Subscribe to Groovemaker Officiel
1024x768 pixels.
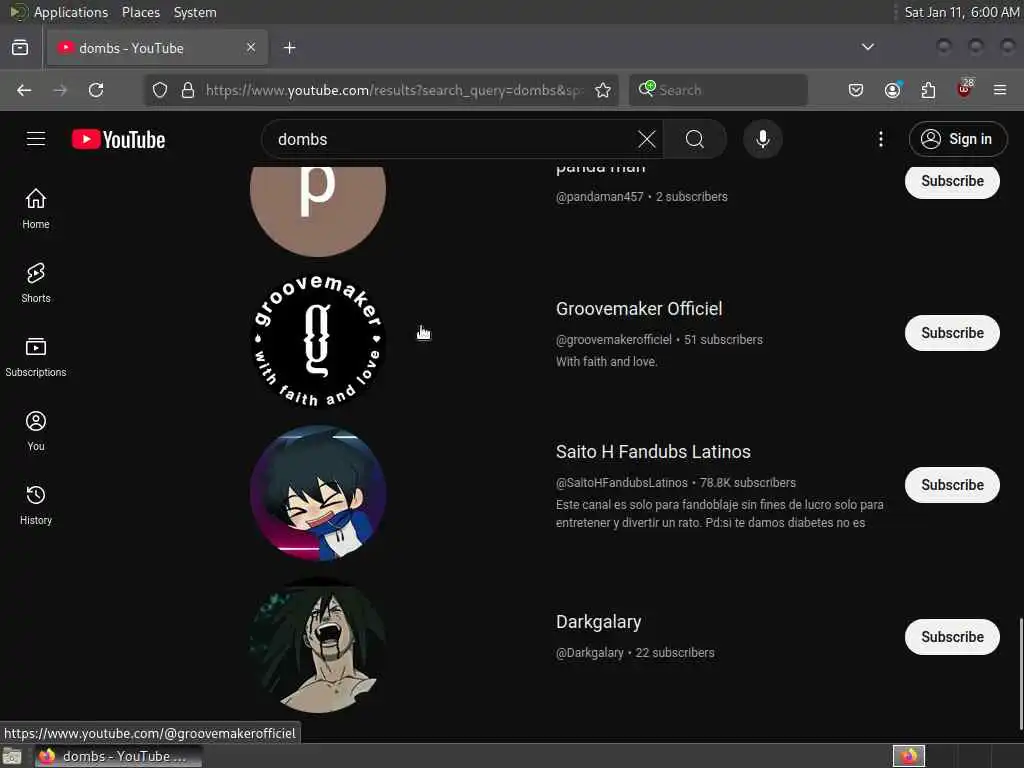[x=952, y=333]
